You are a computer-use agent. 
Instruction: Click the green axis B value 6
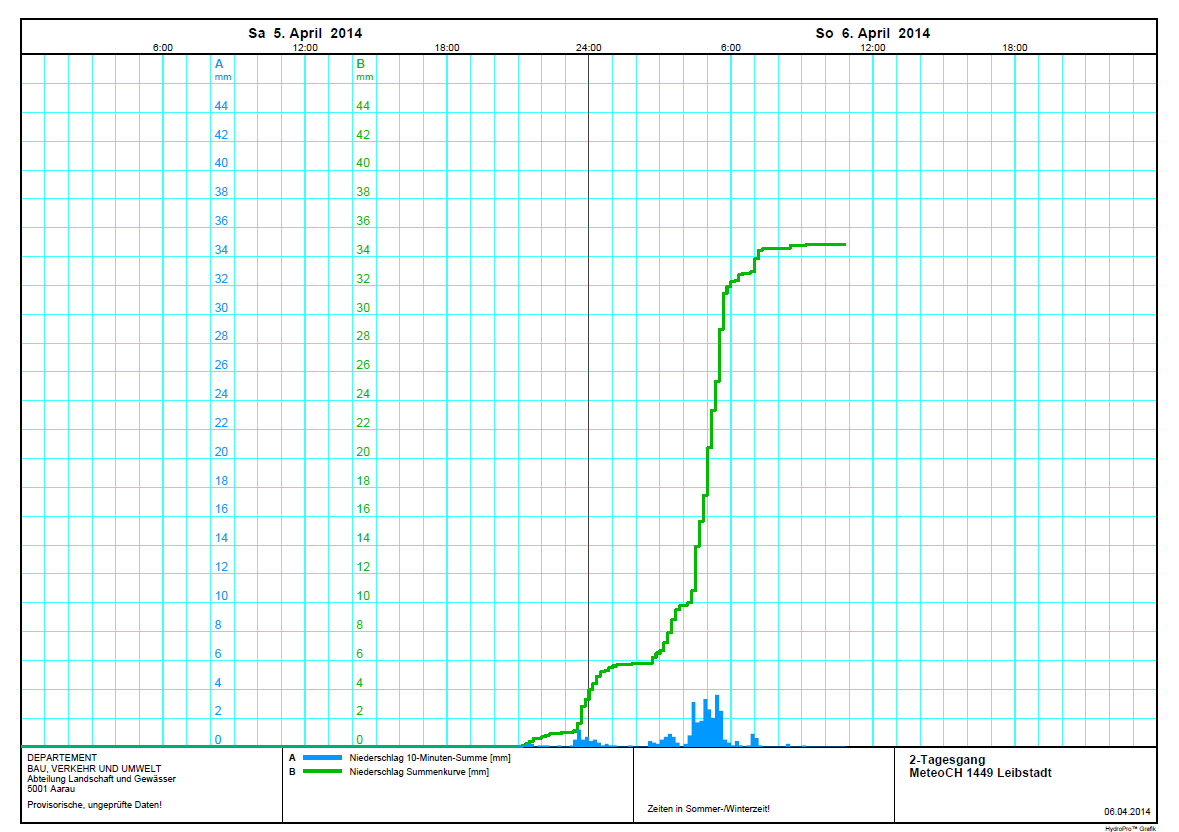[359, 654]
